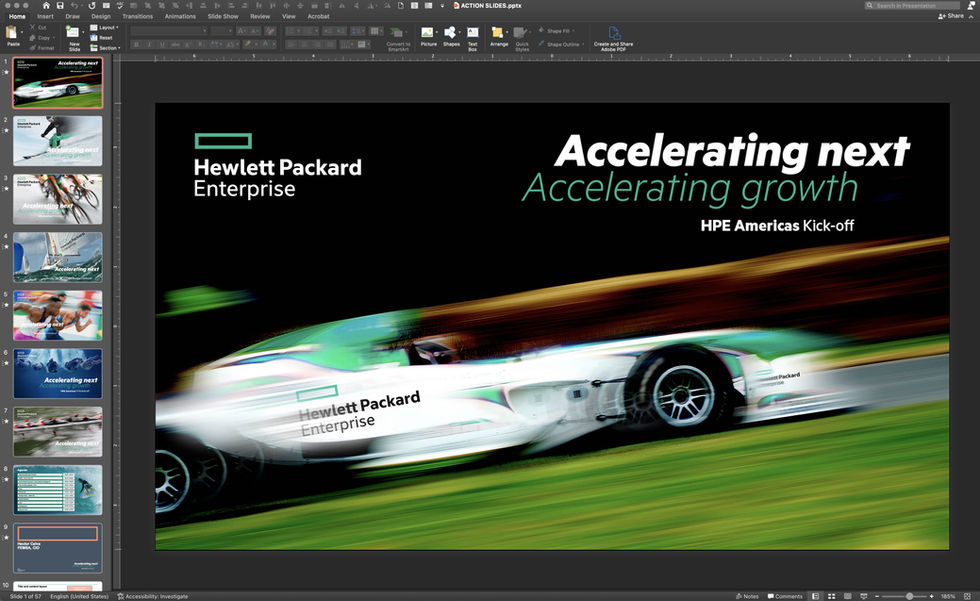Customize Quick Access Toolbar dropdown arrow
Viewport: 980px width, 601px height.
[x=442, y=5]
